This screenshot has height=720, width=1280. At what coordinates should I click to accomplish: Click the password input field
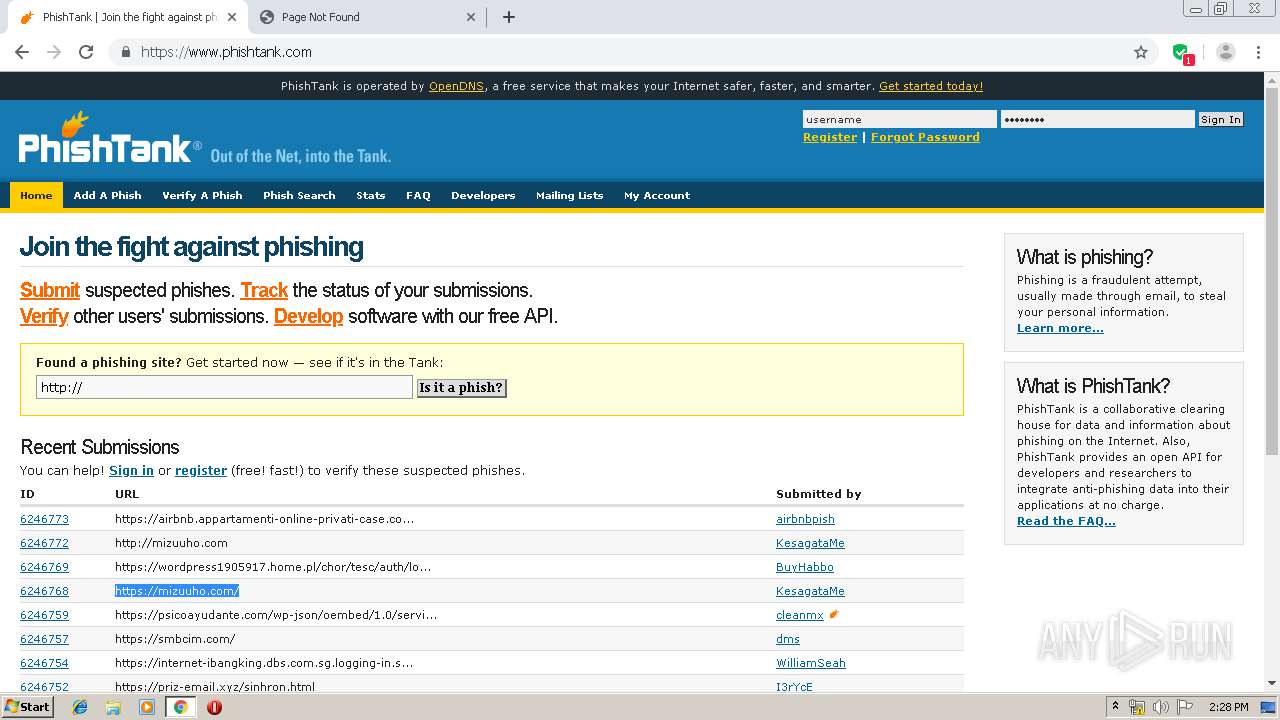click(1097, 119)
